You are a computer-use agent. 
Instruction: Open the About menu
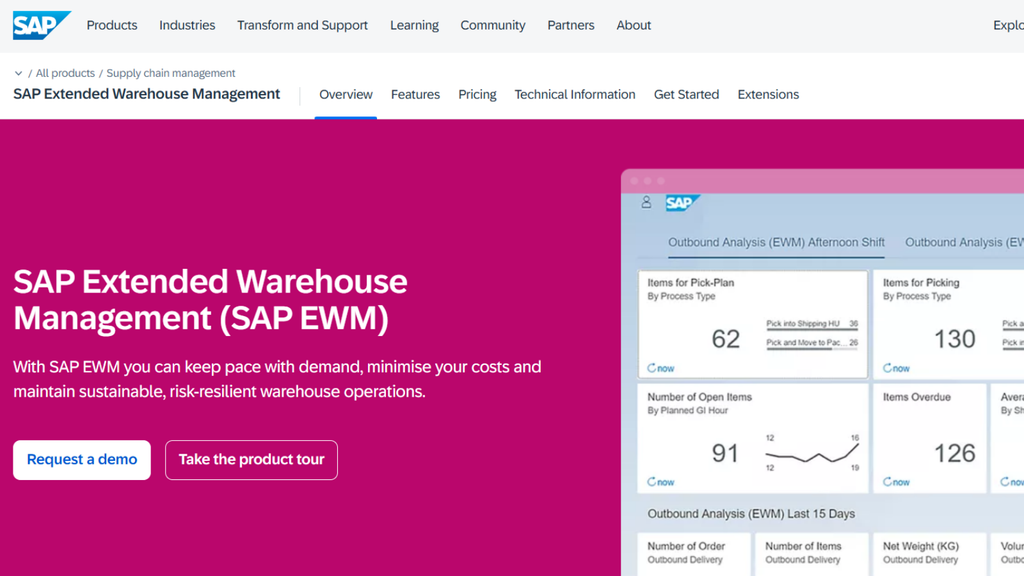point(633,25)
